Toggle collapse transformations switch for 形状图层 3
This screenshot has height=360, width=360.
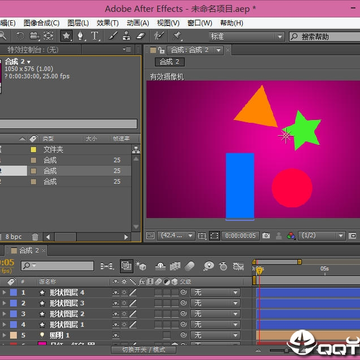pyautogui.click(x=124, y=303)
